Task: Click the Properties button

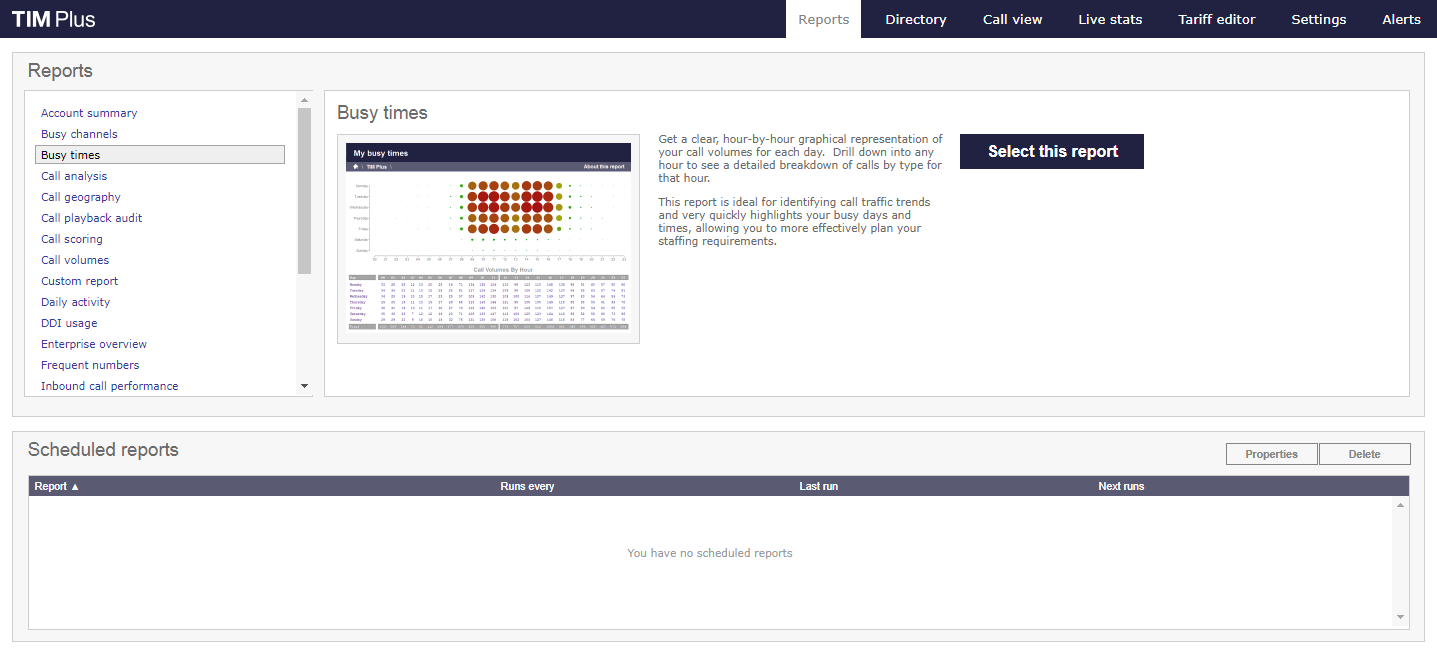Action: pyautogui.click(x=1271, y=454)
